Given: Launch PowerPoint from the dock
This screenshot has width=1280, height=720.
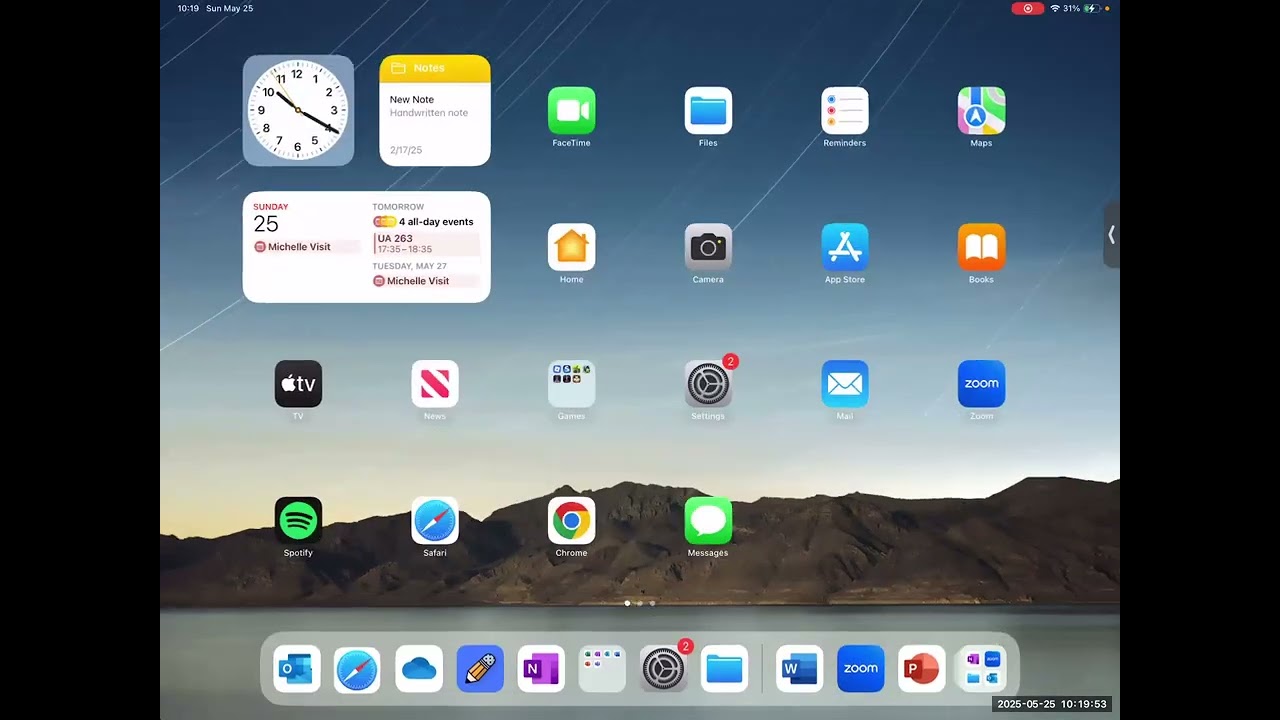Looking at the screenshot, I should (x=921, y=669).
